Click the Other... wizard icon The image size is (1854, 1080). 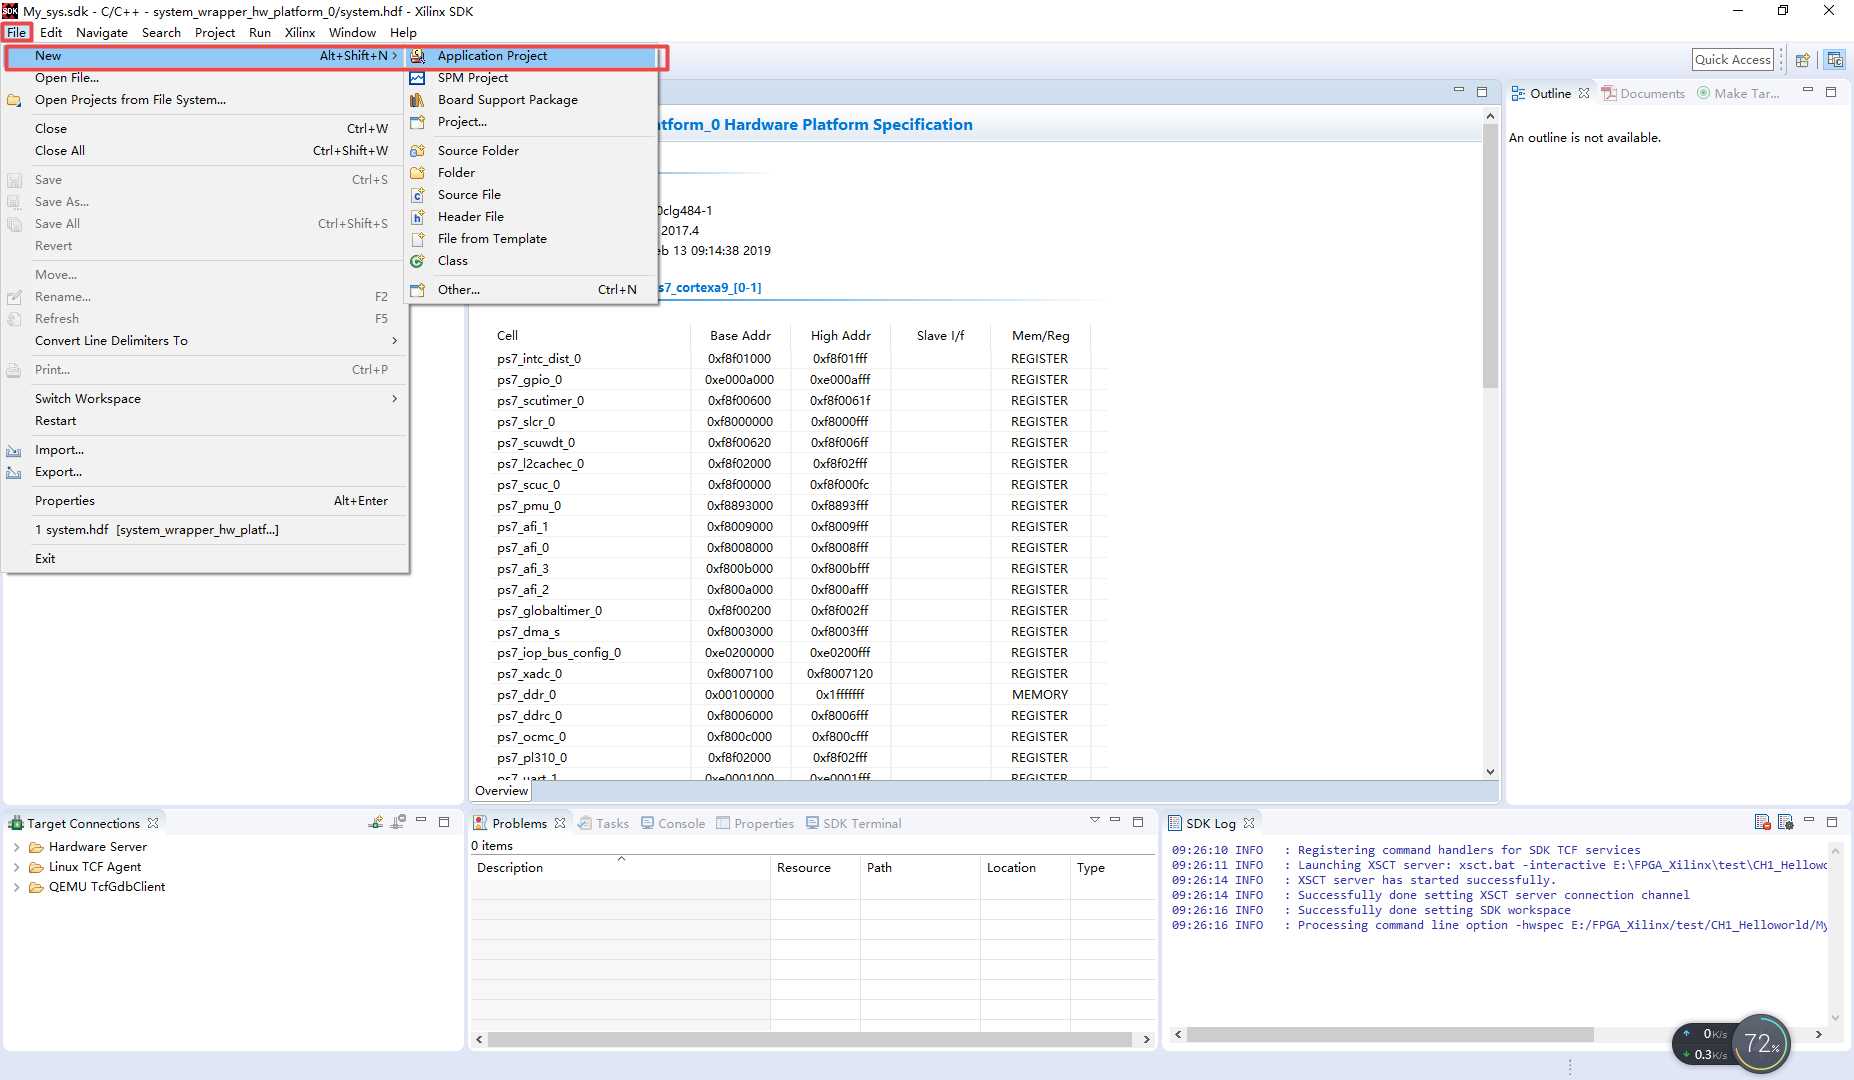click(418, 290)
